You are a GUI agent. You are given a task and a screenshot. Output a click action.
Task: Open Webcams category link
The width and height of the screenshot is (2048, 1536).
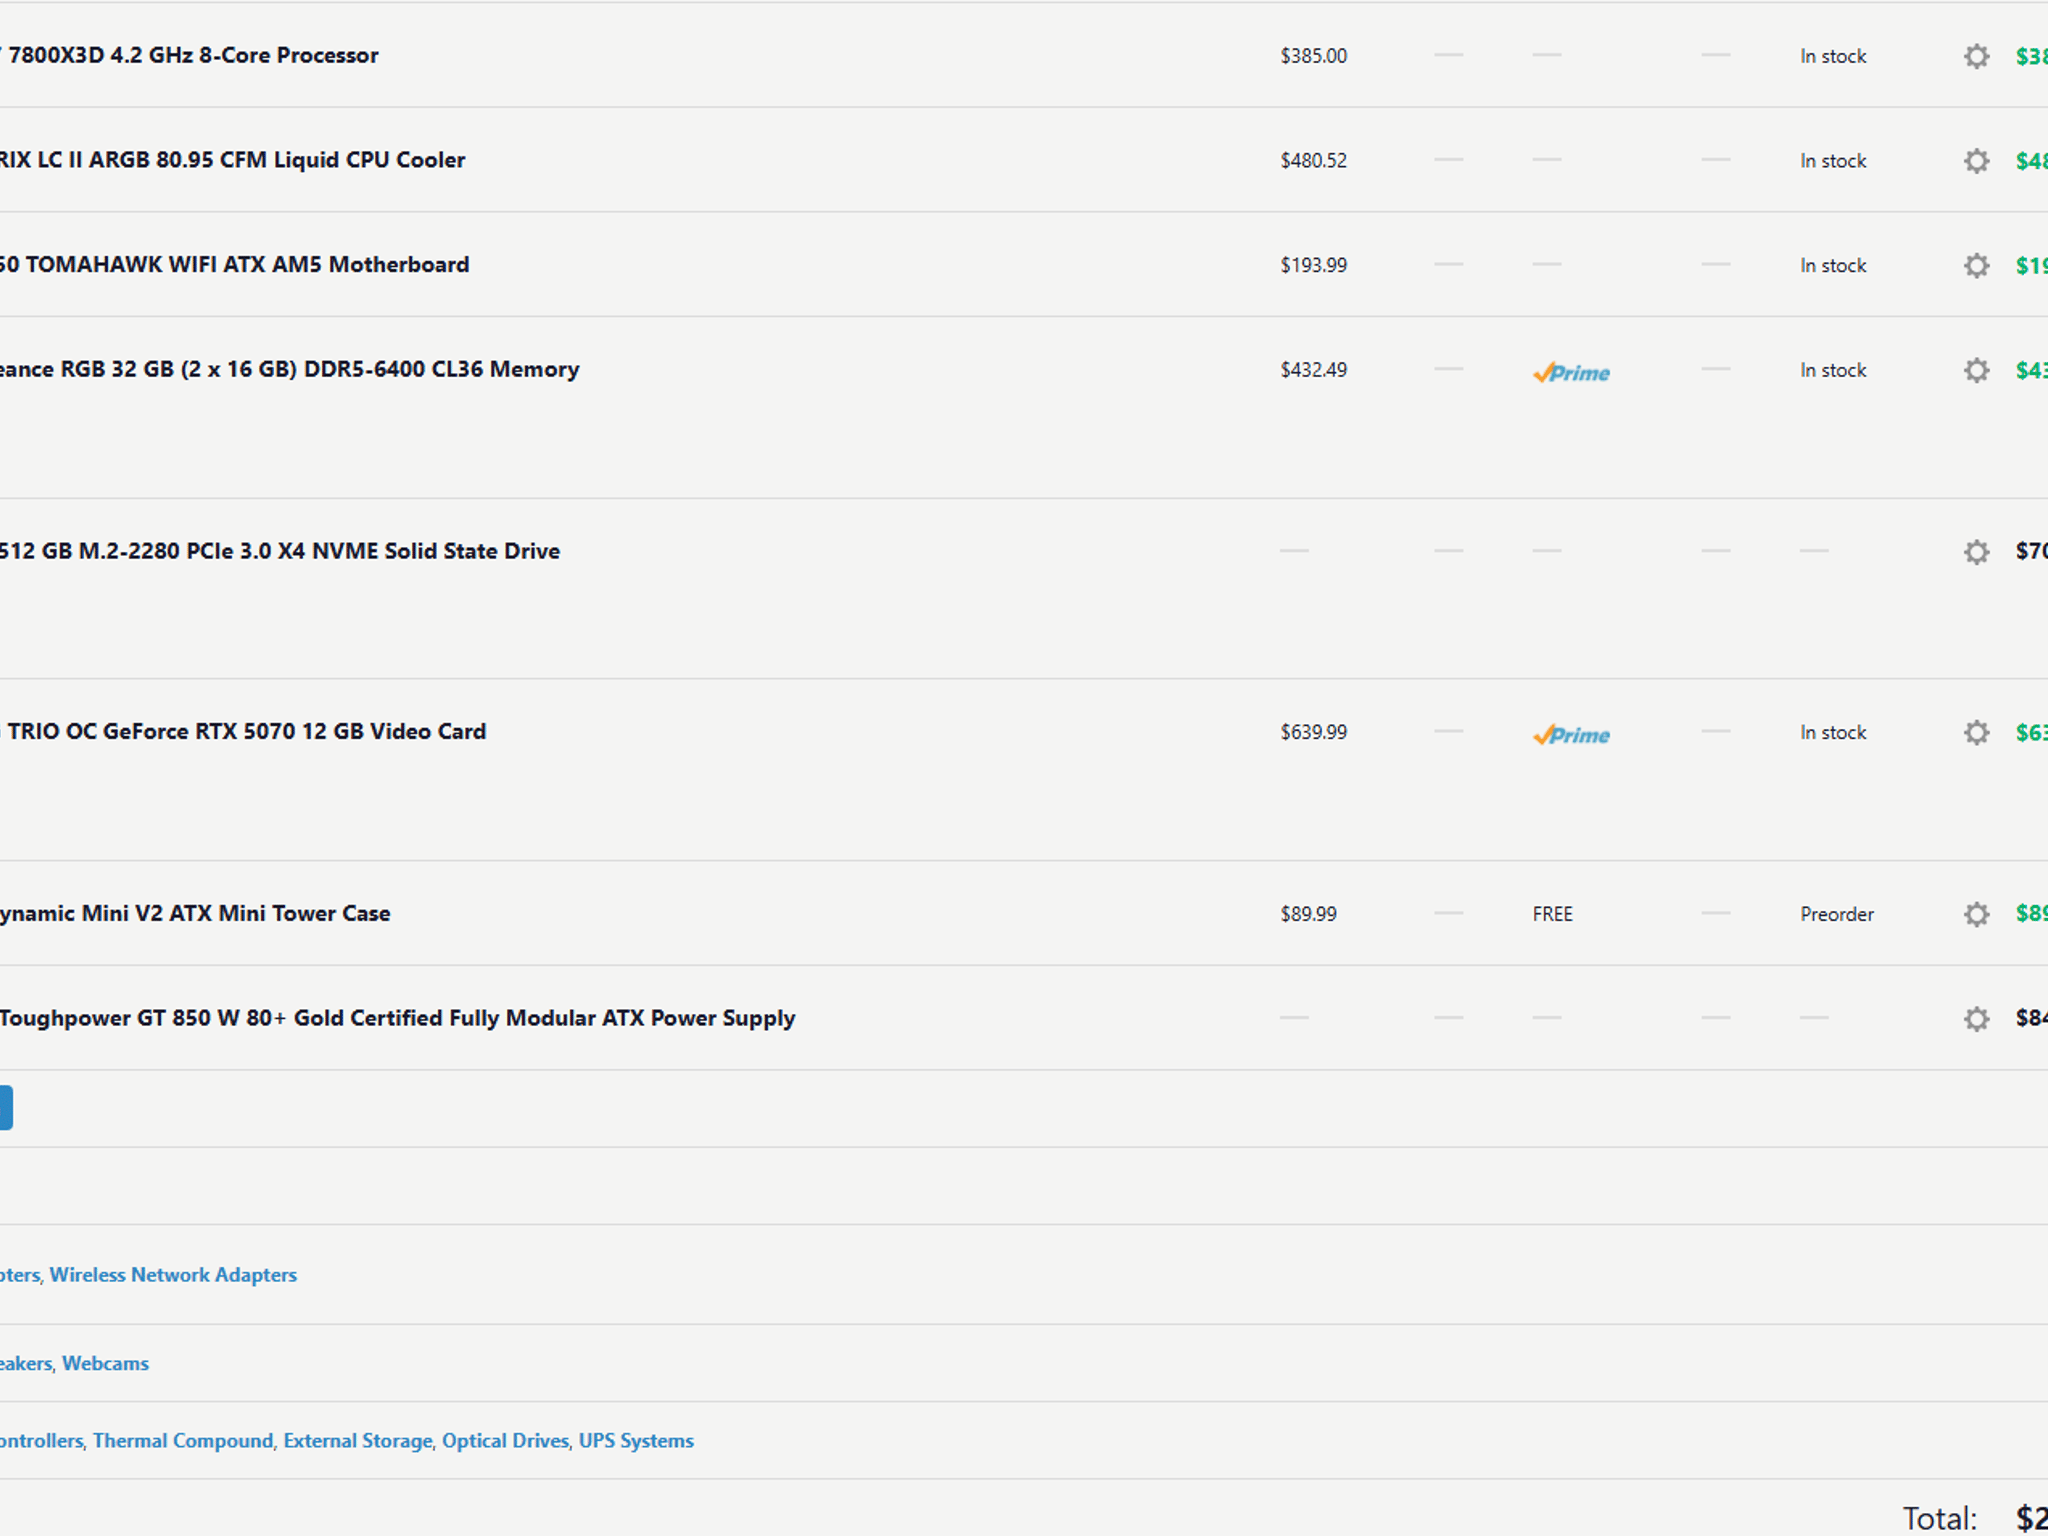tap(105, 1363)
